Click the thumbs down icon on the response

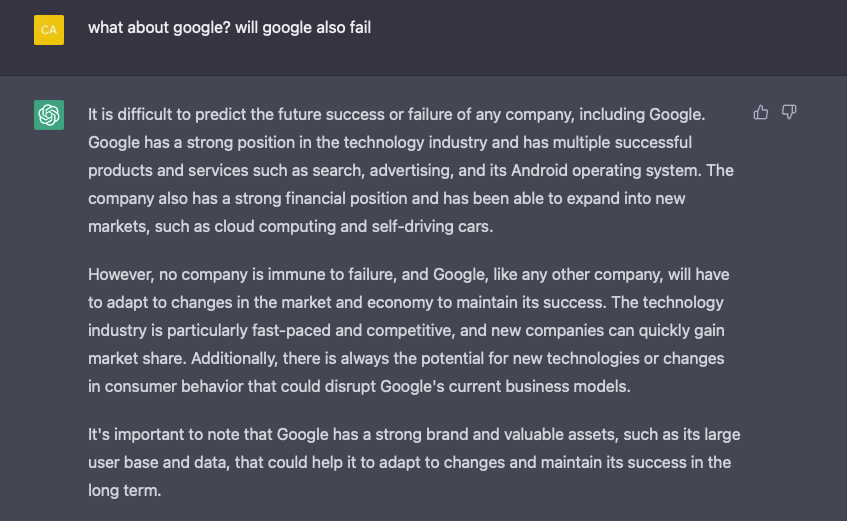point(789,112)
